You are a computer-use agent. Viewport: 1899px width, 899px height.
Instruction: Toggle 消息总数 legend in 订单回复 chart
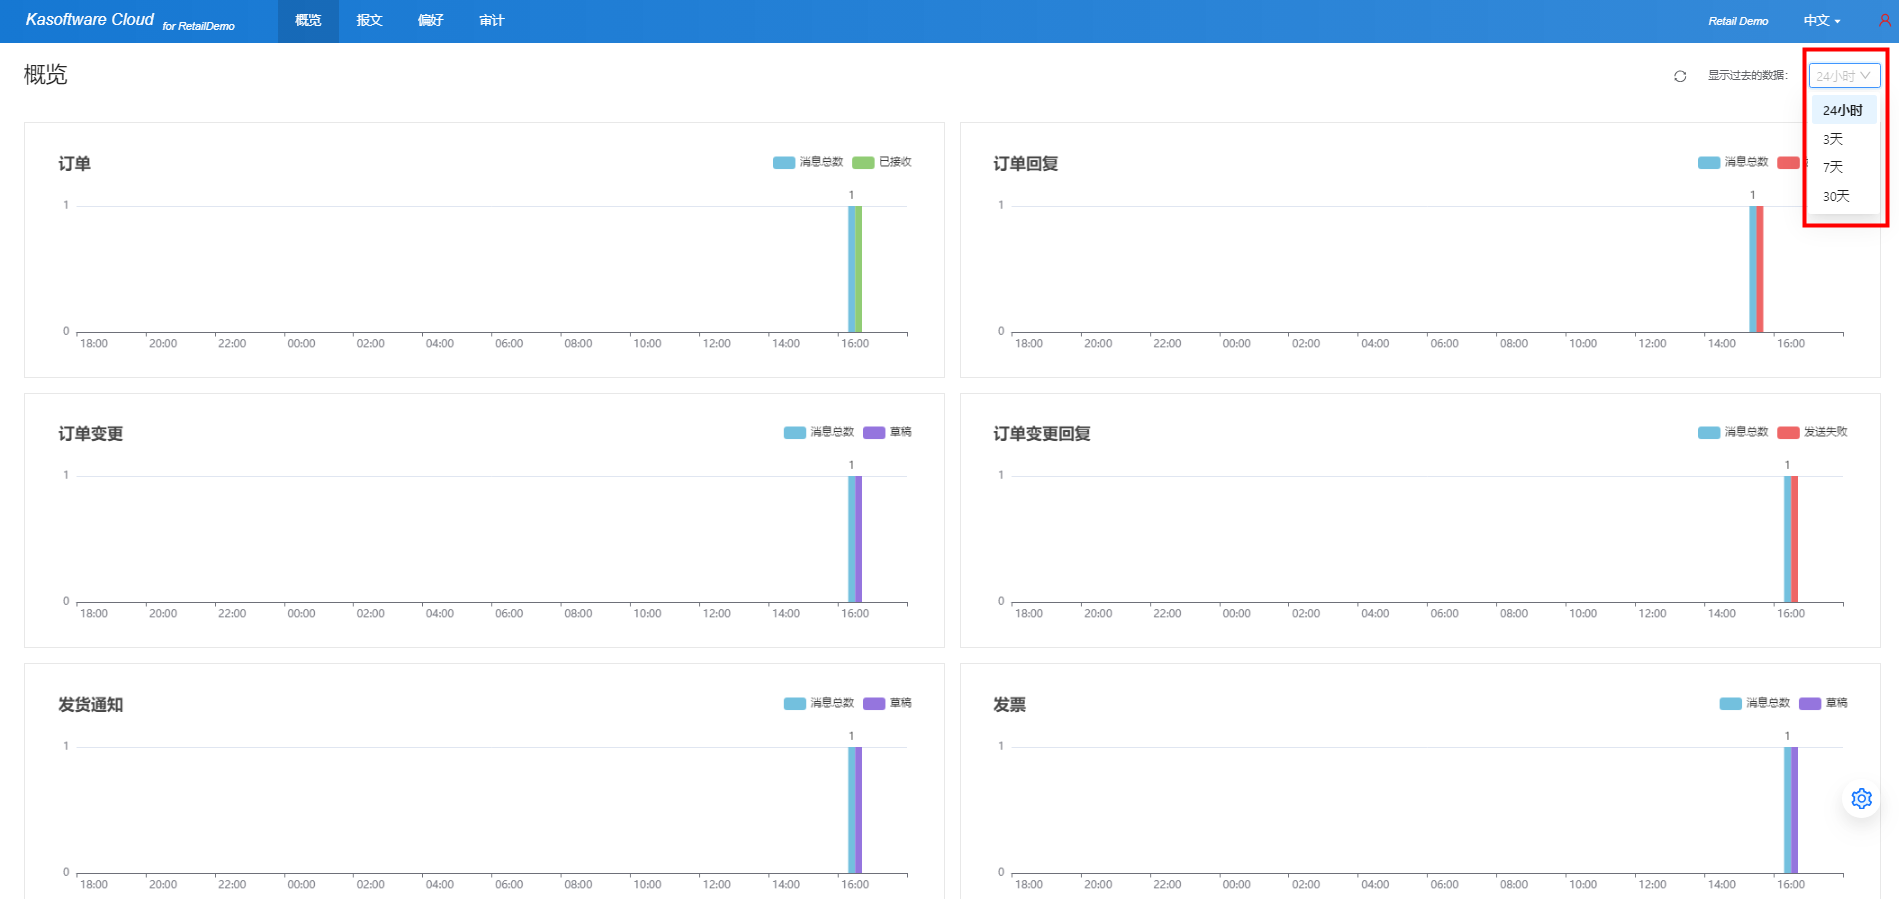(1733, 162)
